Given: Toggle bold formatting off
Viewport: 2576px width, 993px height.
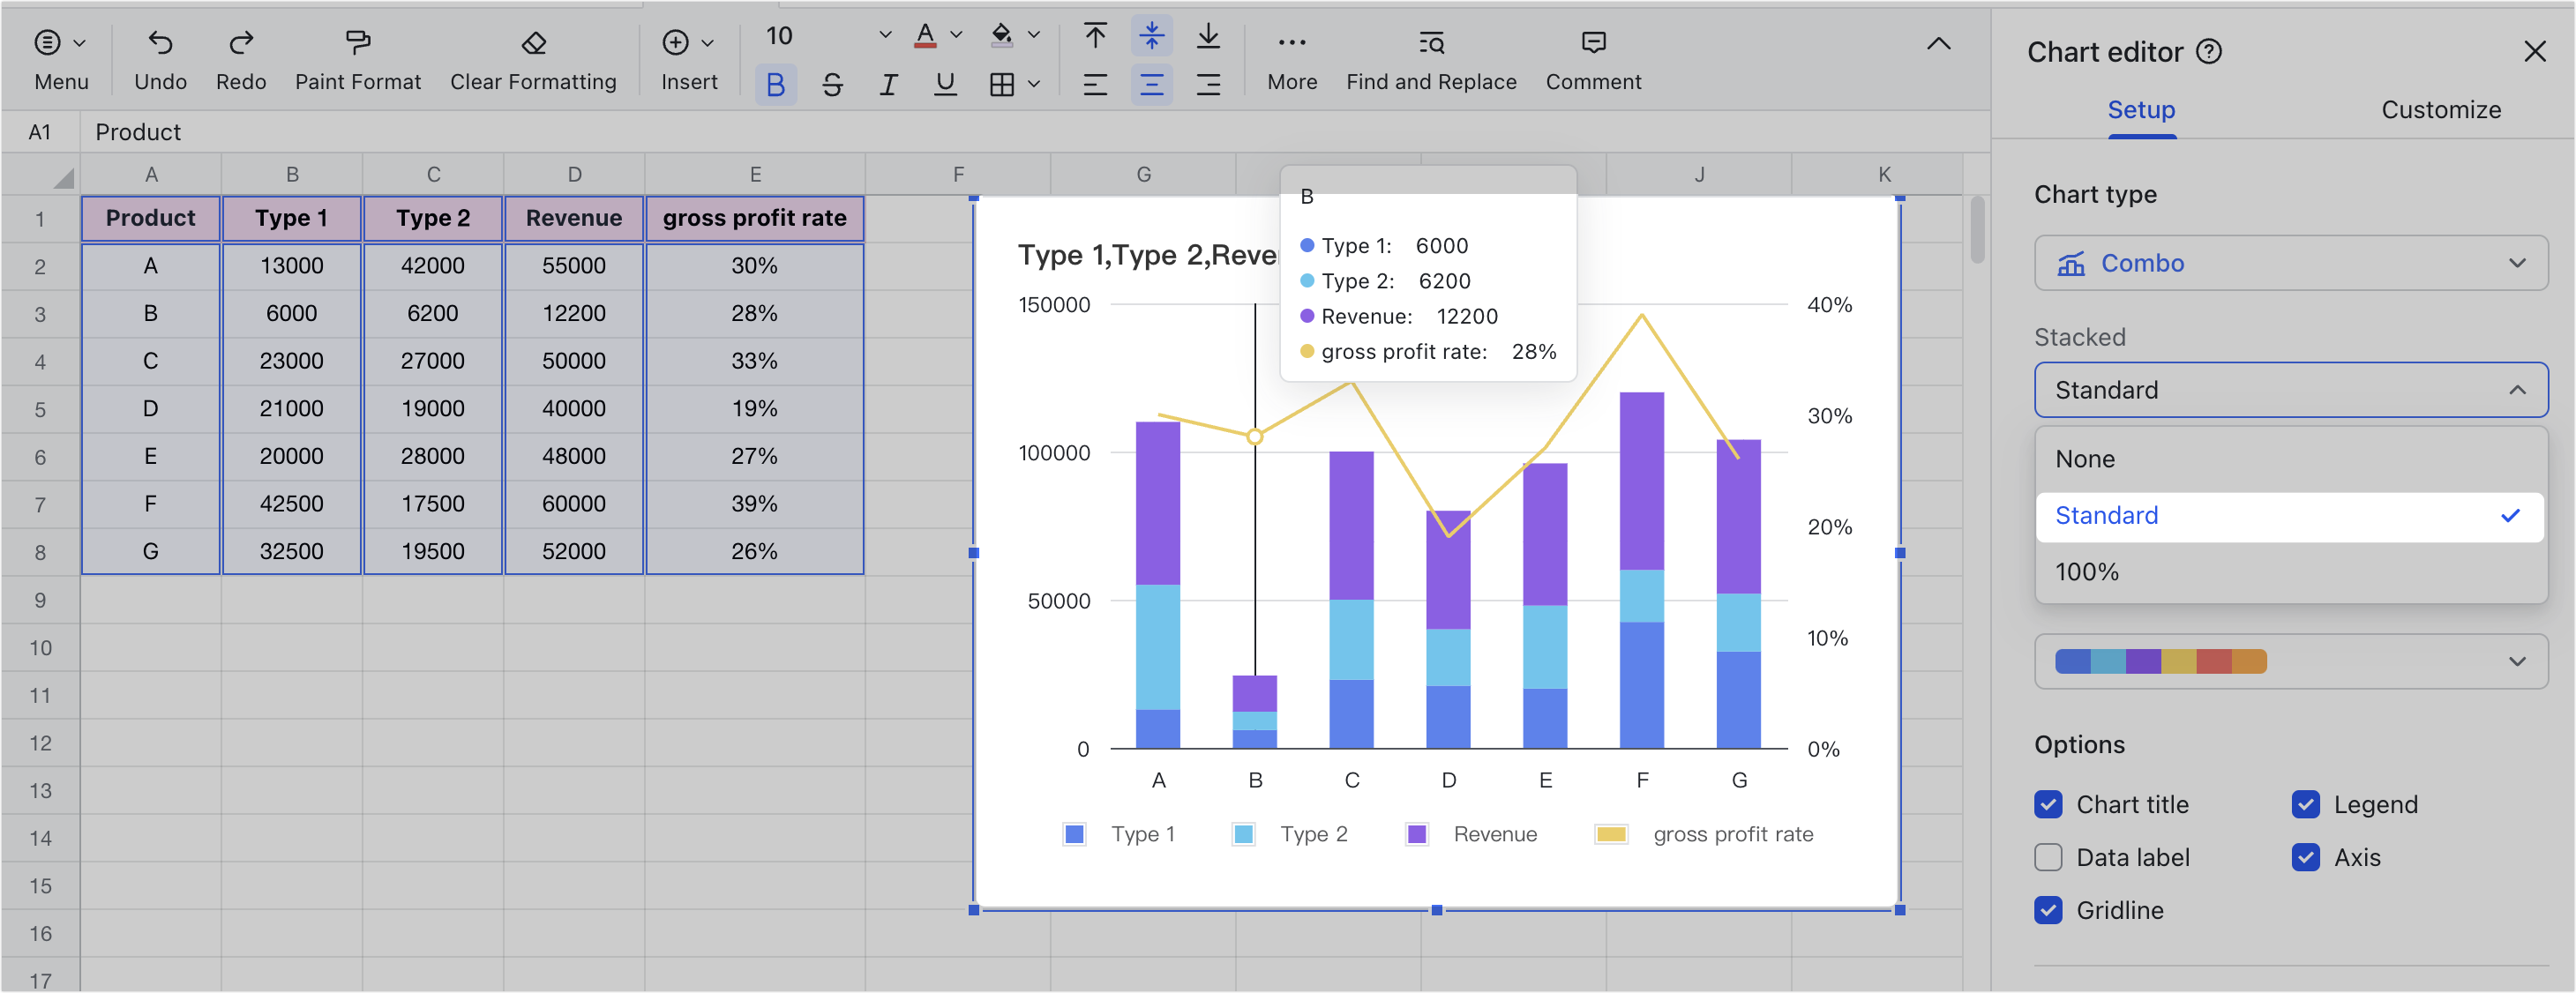Looking at the screenshot, I should pos(777,85).
